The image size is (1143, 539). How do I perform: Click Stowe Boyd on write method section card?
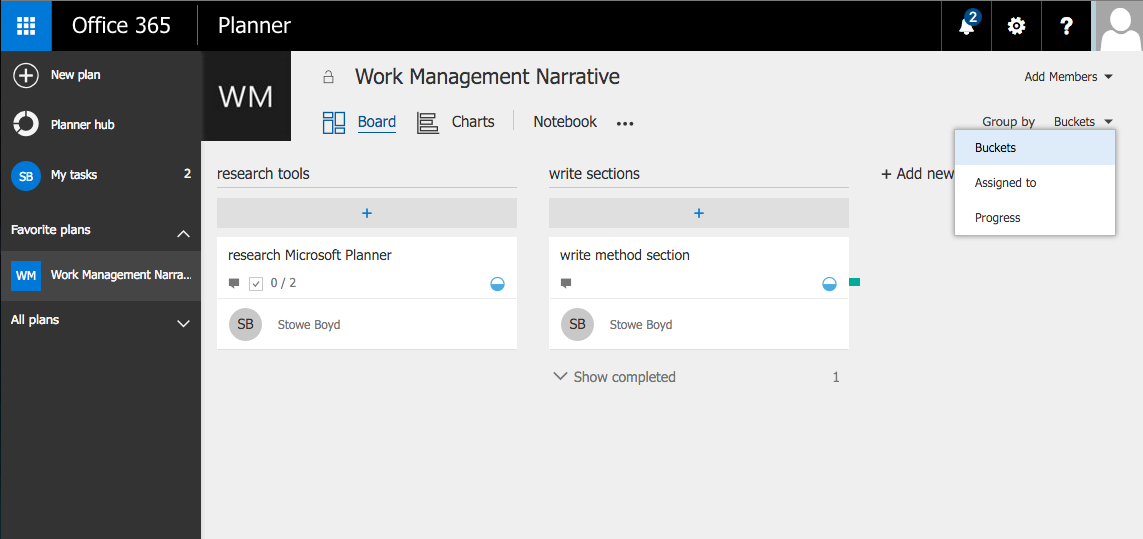tap(641, 325)
